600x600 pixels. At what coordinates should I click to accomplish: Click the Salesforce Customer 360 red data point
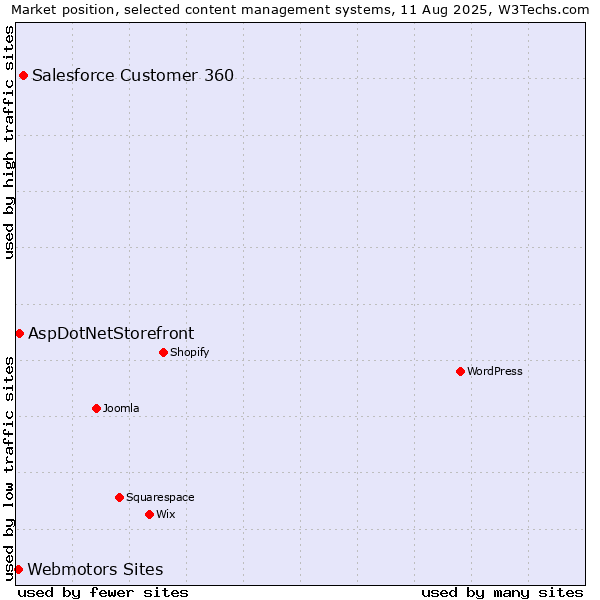click(23, 75)
